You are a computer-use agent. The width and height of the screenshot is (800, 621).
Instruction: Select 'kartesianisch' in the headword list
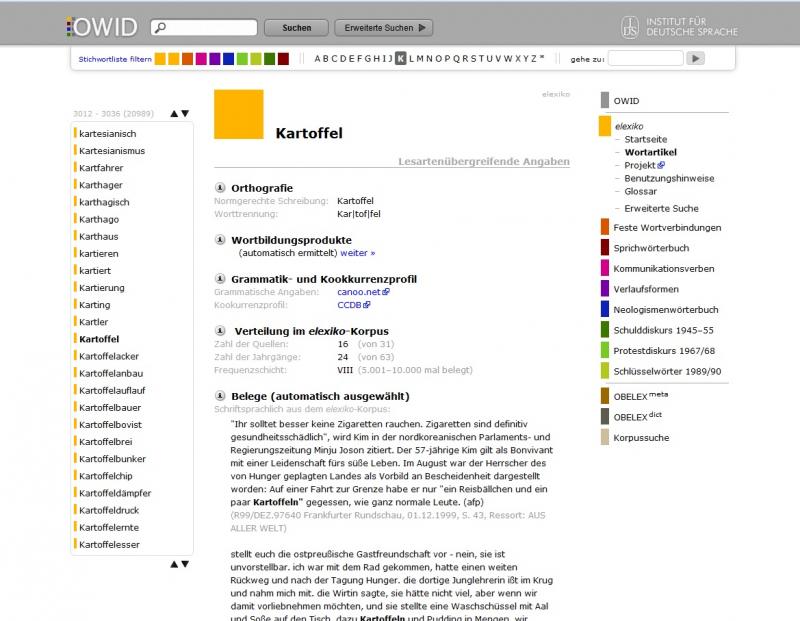pos(108,134)
